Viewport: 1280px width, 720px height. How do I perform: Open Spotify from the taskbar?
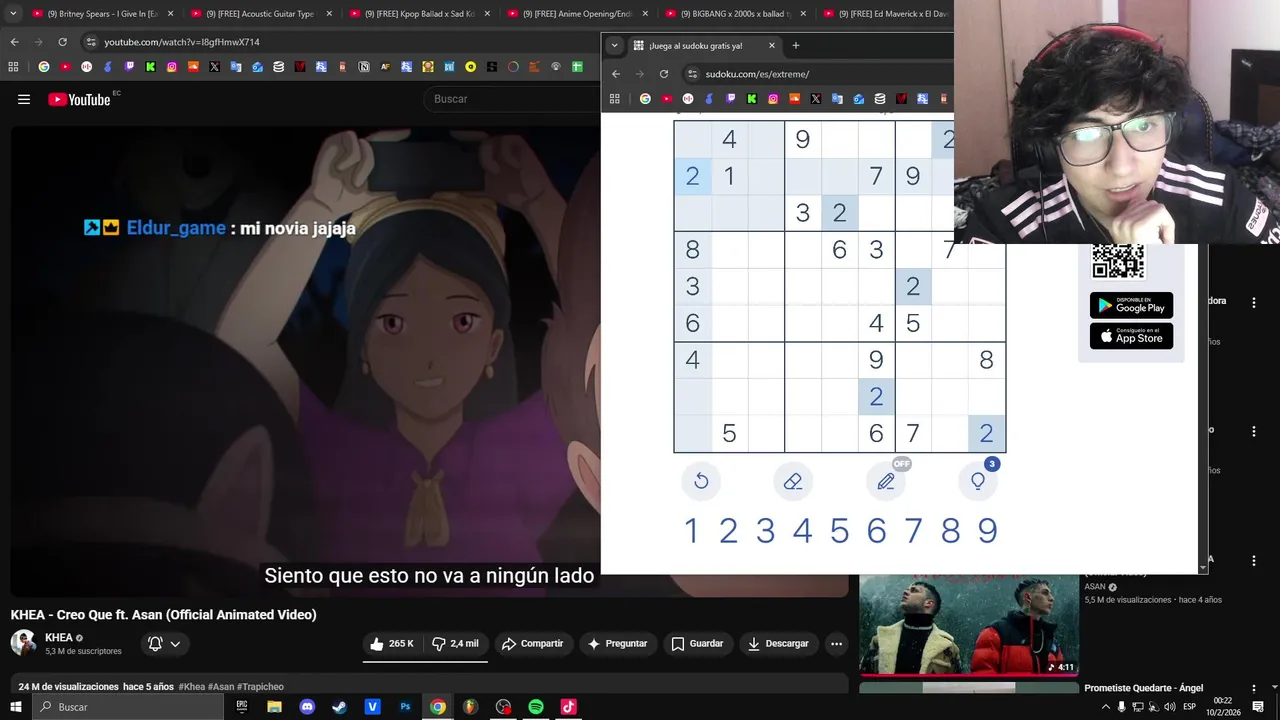pyautogui.click(x=536, y=707)
